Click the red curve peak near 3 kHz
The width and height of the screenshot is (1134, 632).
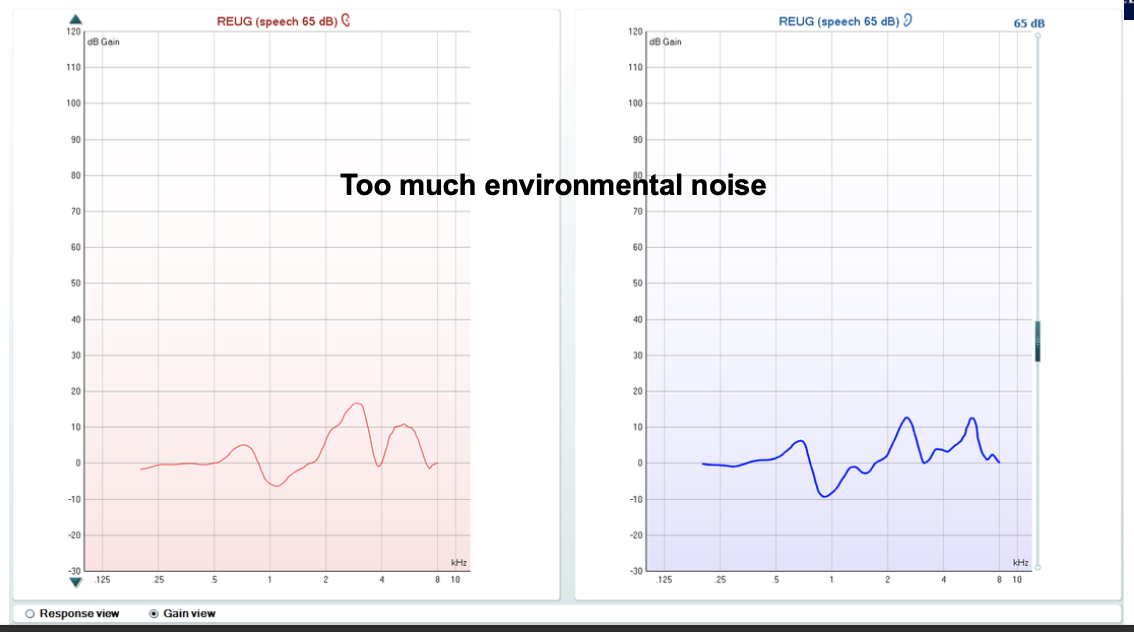[x=356, y=403]
